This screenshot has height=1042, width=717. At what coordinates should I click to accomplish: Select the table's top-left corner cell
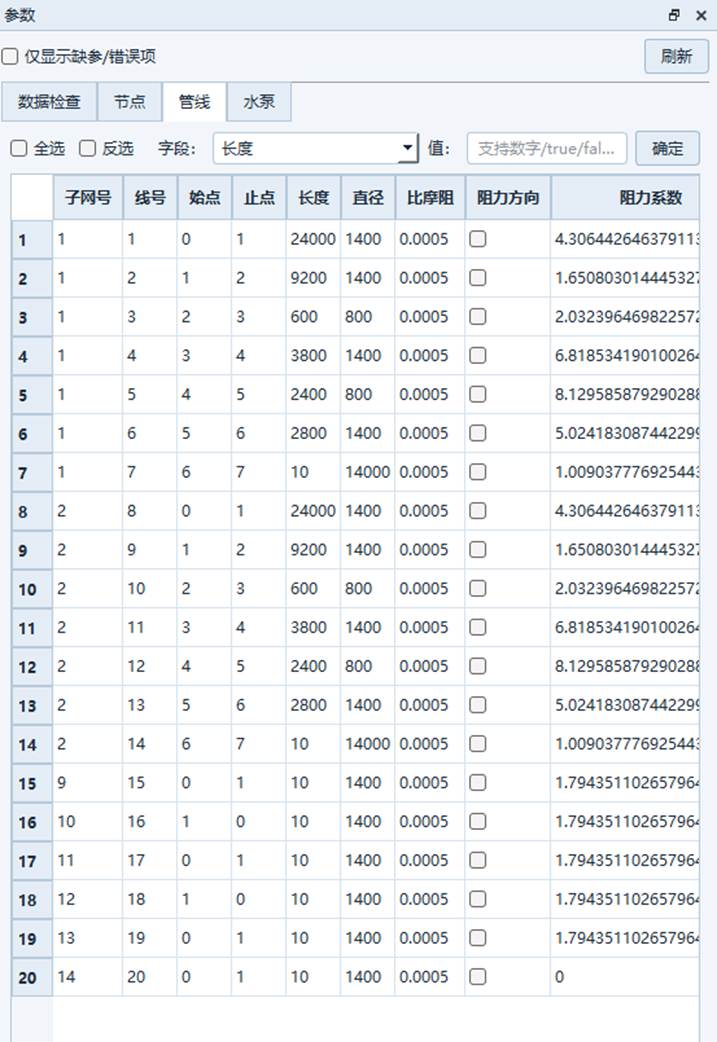point(32,198)
